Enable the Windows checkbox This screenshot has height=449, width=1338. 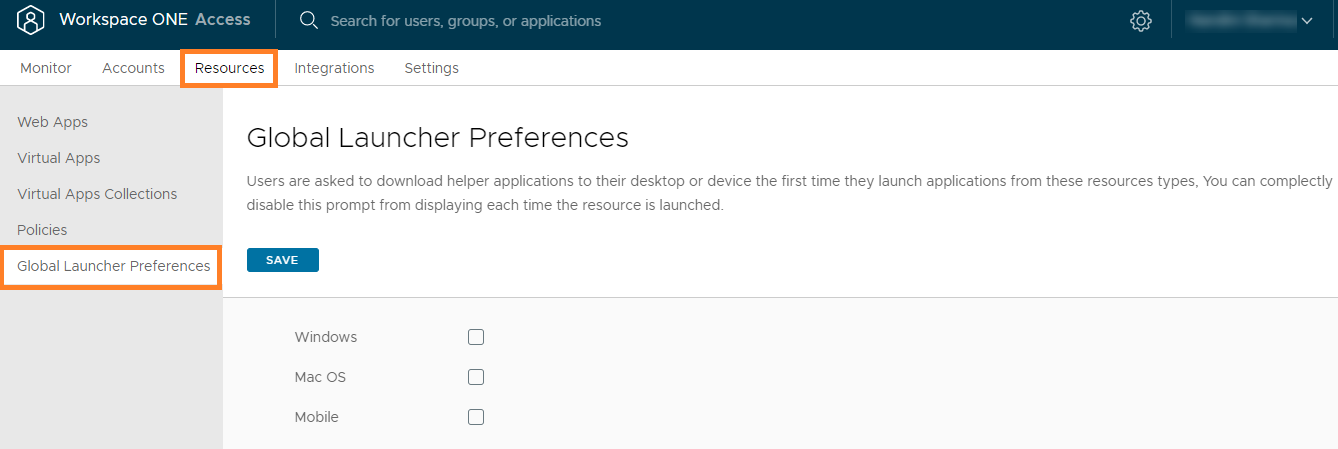click(476, 337)
